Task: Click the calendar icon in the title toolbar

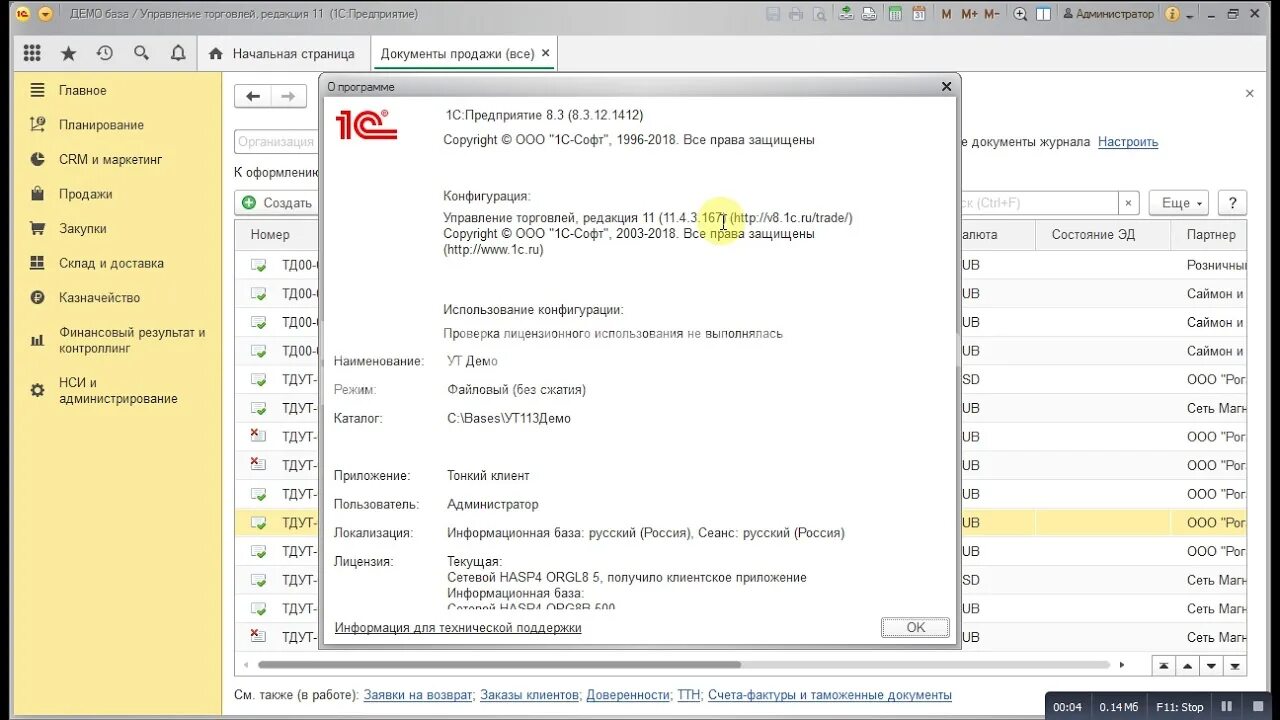Action: 919,14
